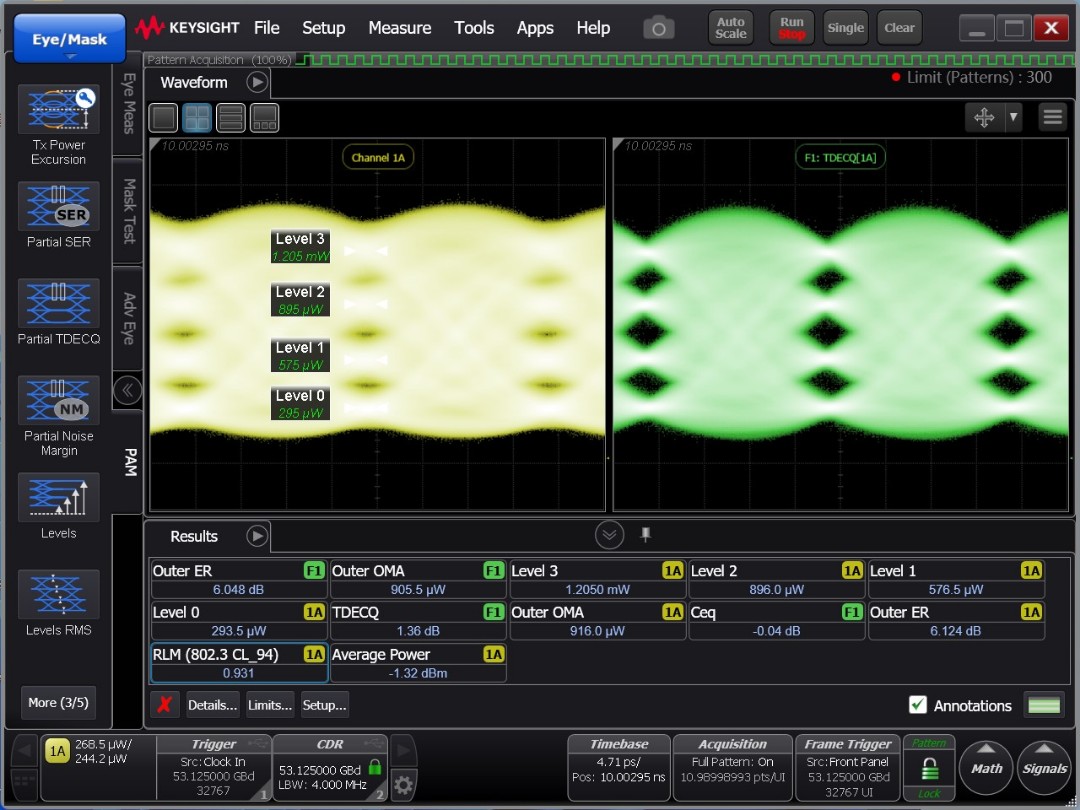Click the green annotation color swatch
1080x810 pixels.
(1044, 705)
